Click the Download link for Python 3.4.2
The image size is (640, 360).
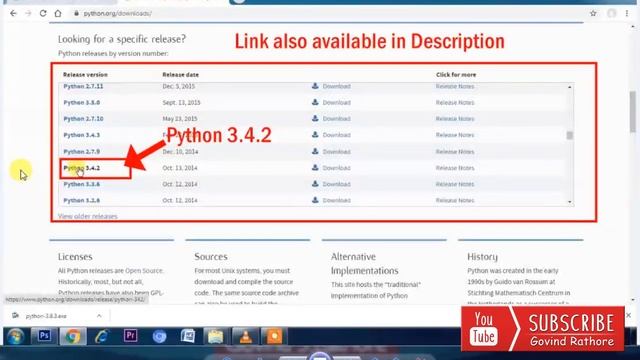[x=336, y=168]
